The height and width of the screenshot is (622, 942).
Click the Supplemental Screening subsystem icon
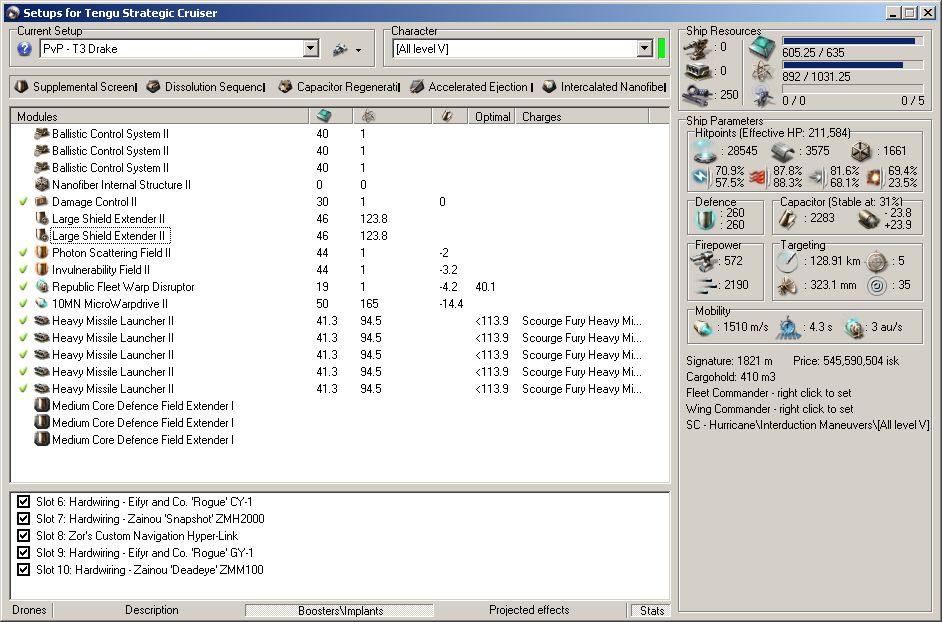[21, 87]
